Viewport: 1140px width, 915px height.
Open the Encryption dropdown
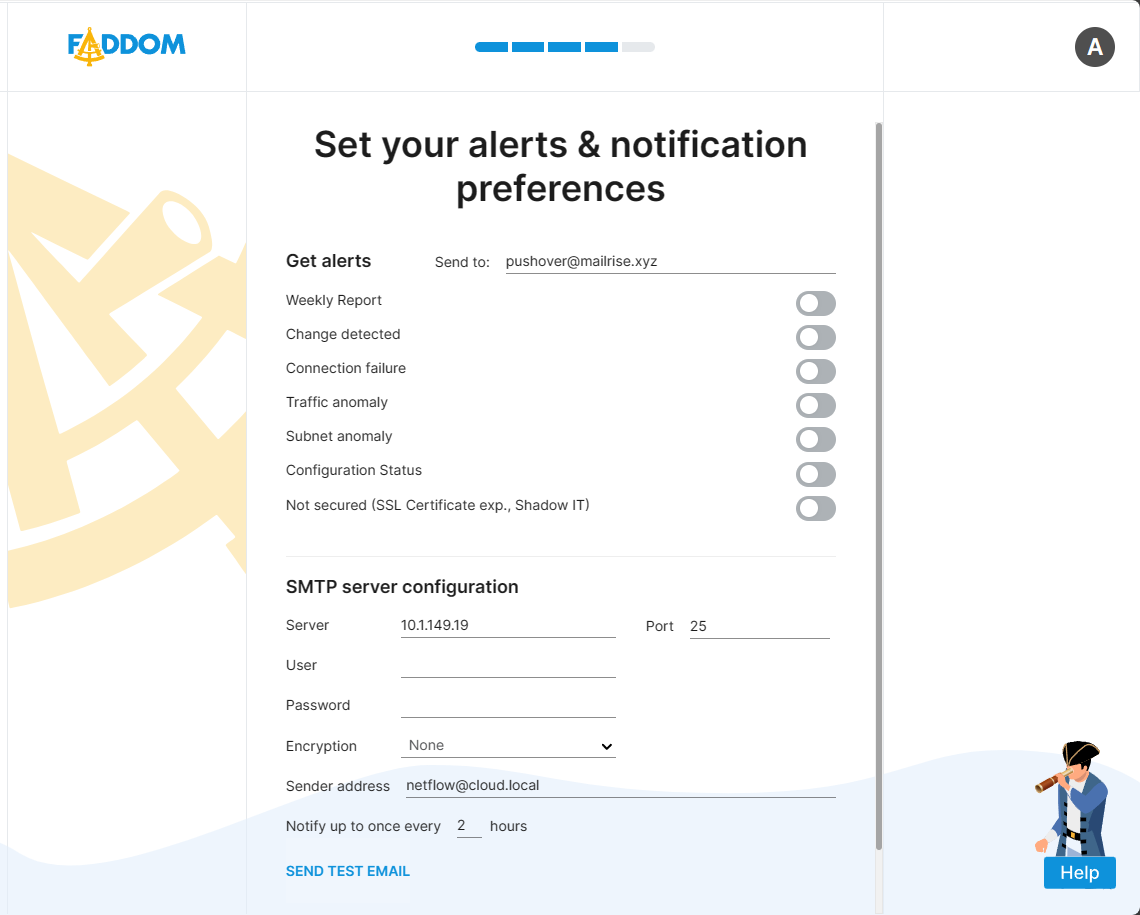tap(508, 746)
